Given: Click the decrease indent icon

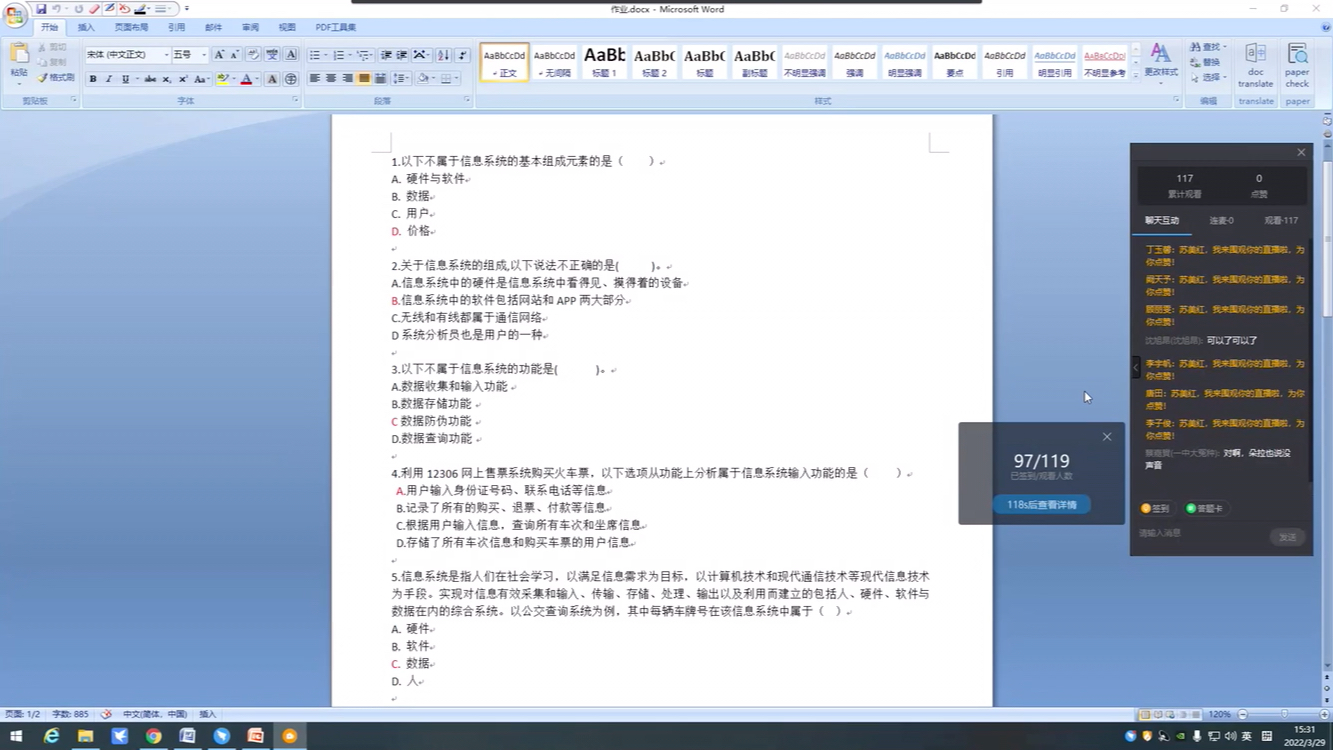Looking at the screenshot, I should (x=386, y=55).
